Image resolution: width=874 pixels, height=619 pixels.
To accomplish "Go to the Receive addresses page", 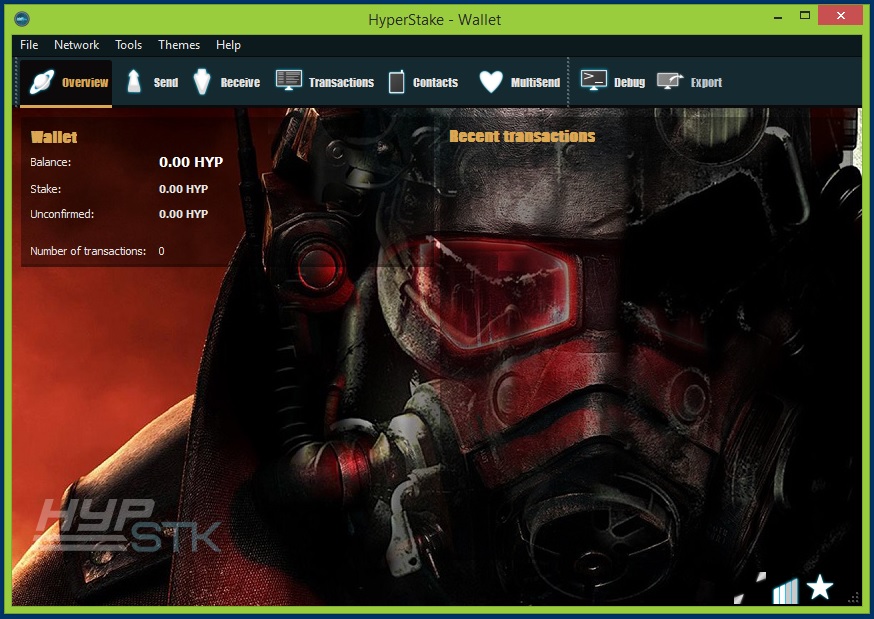I will [x=227, y=82].
